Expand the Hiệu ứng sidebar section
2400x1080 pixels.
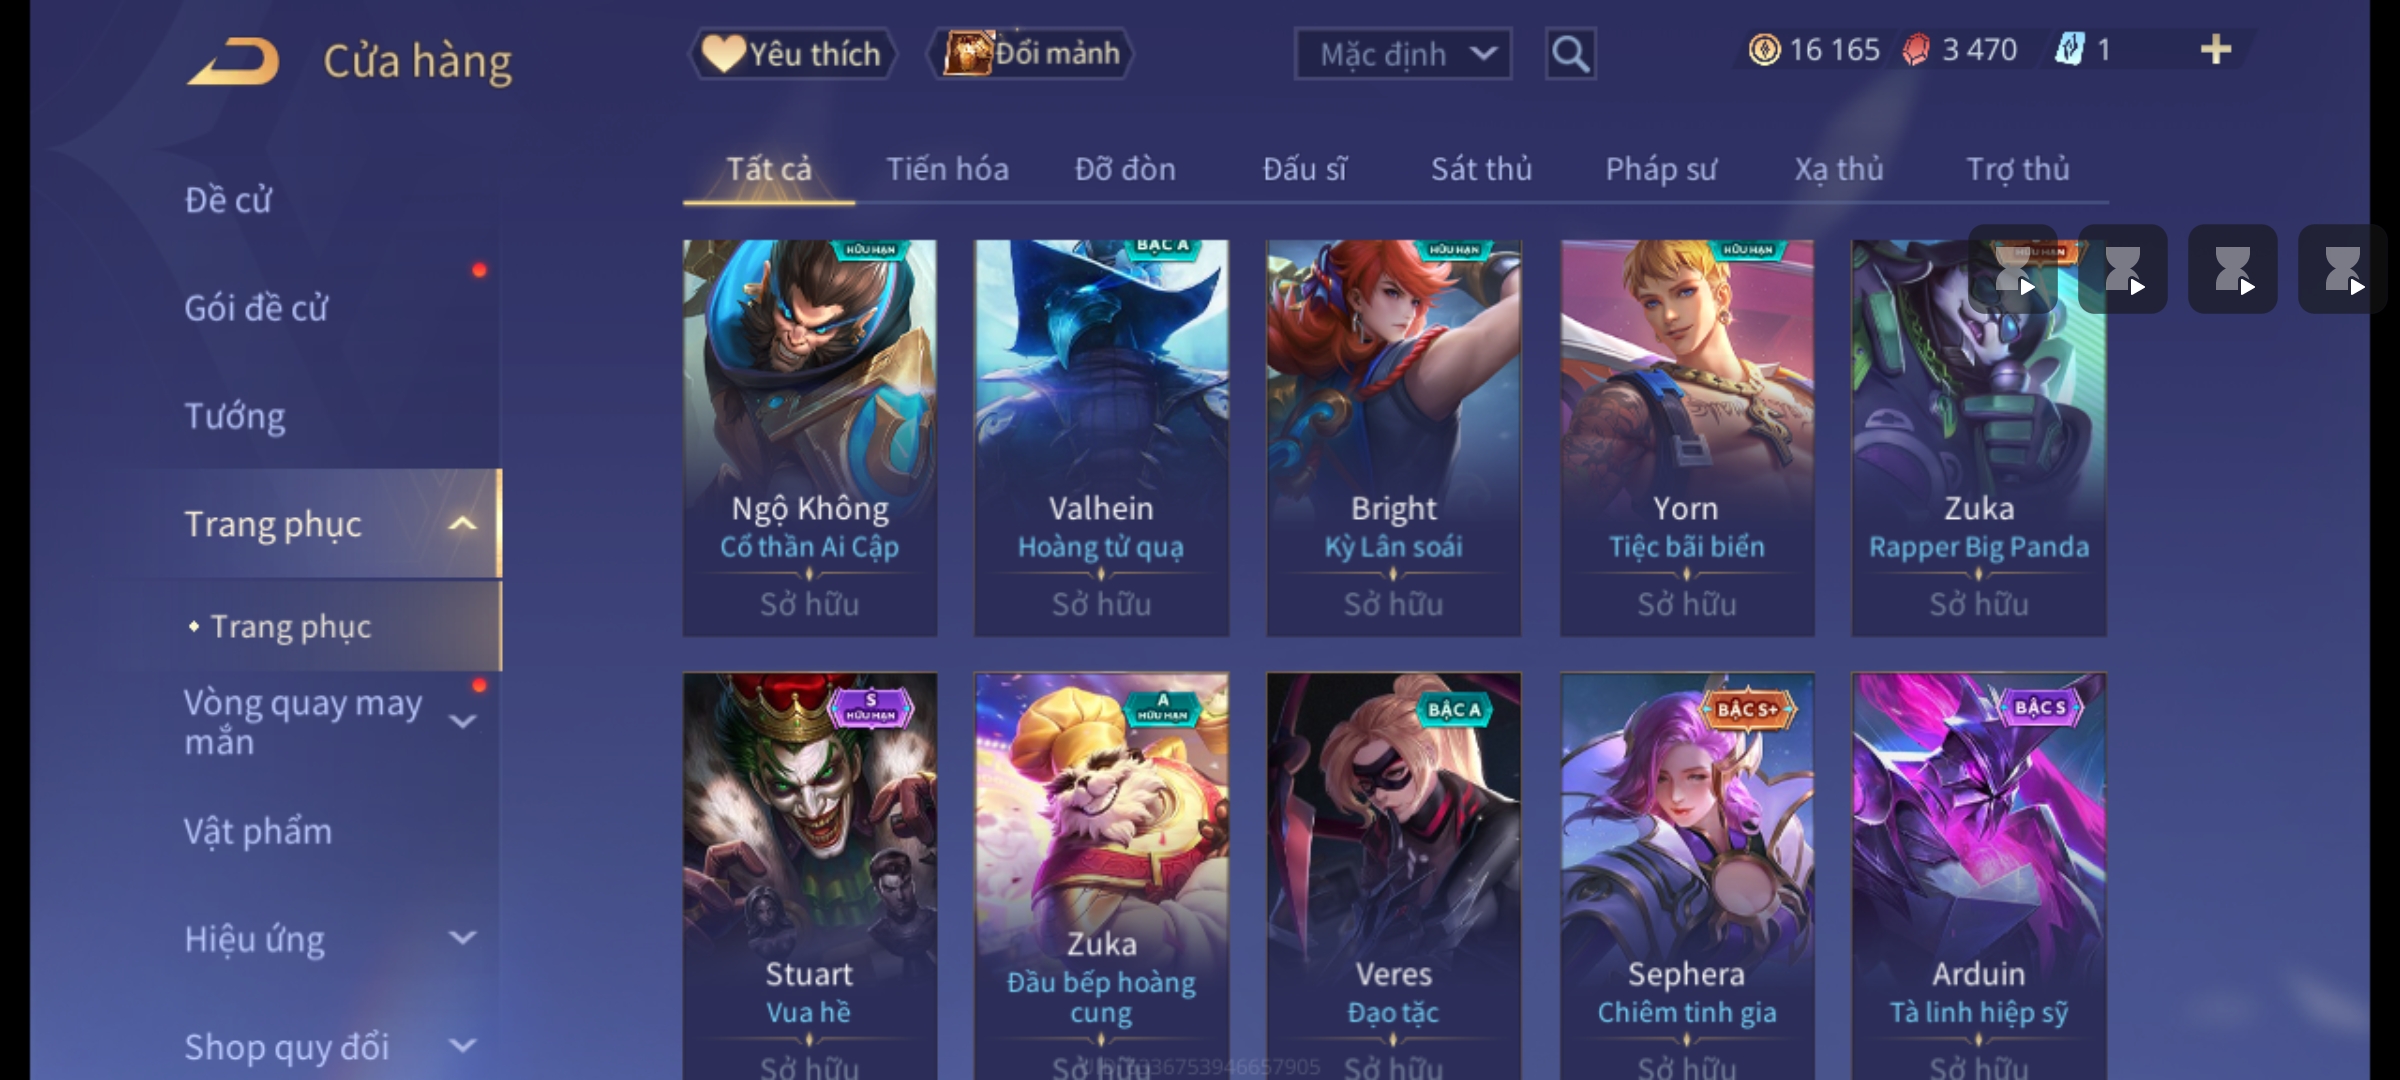462,938
